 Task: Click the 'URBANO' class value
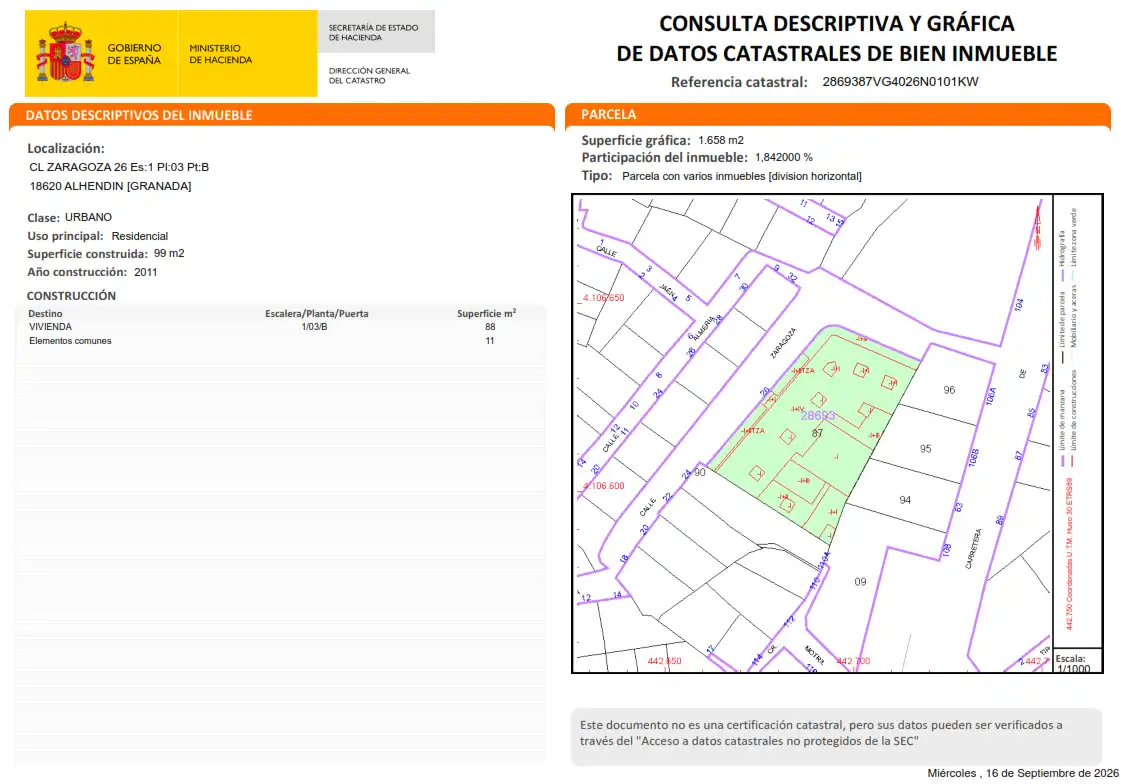(x=88, y=217)
